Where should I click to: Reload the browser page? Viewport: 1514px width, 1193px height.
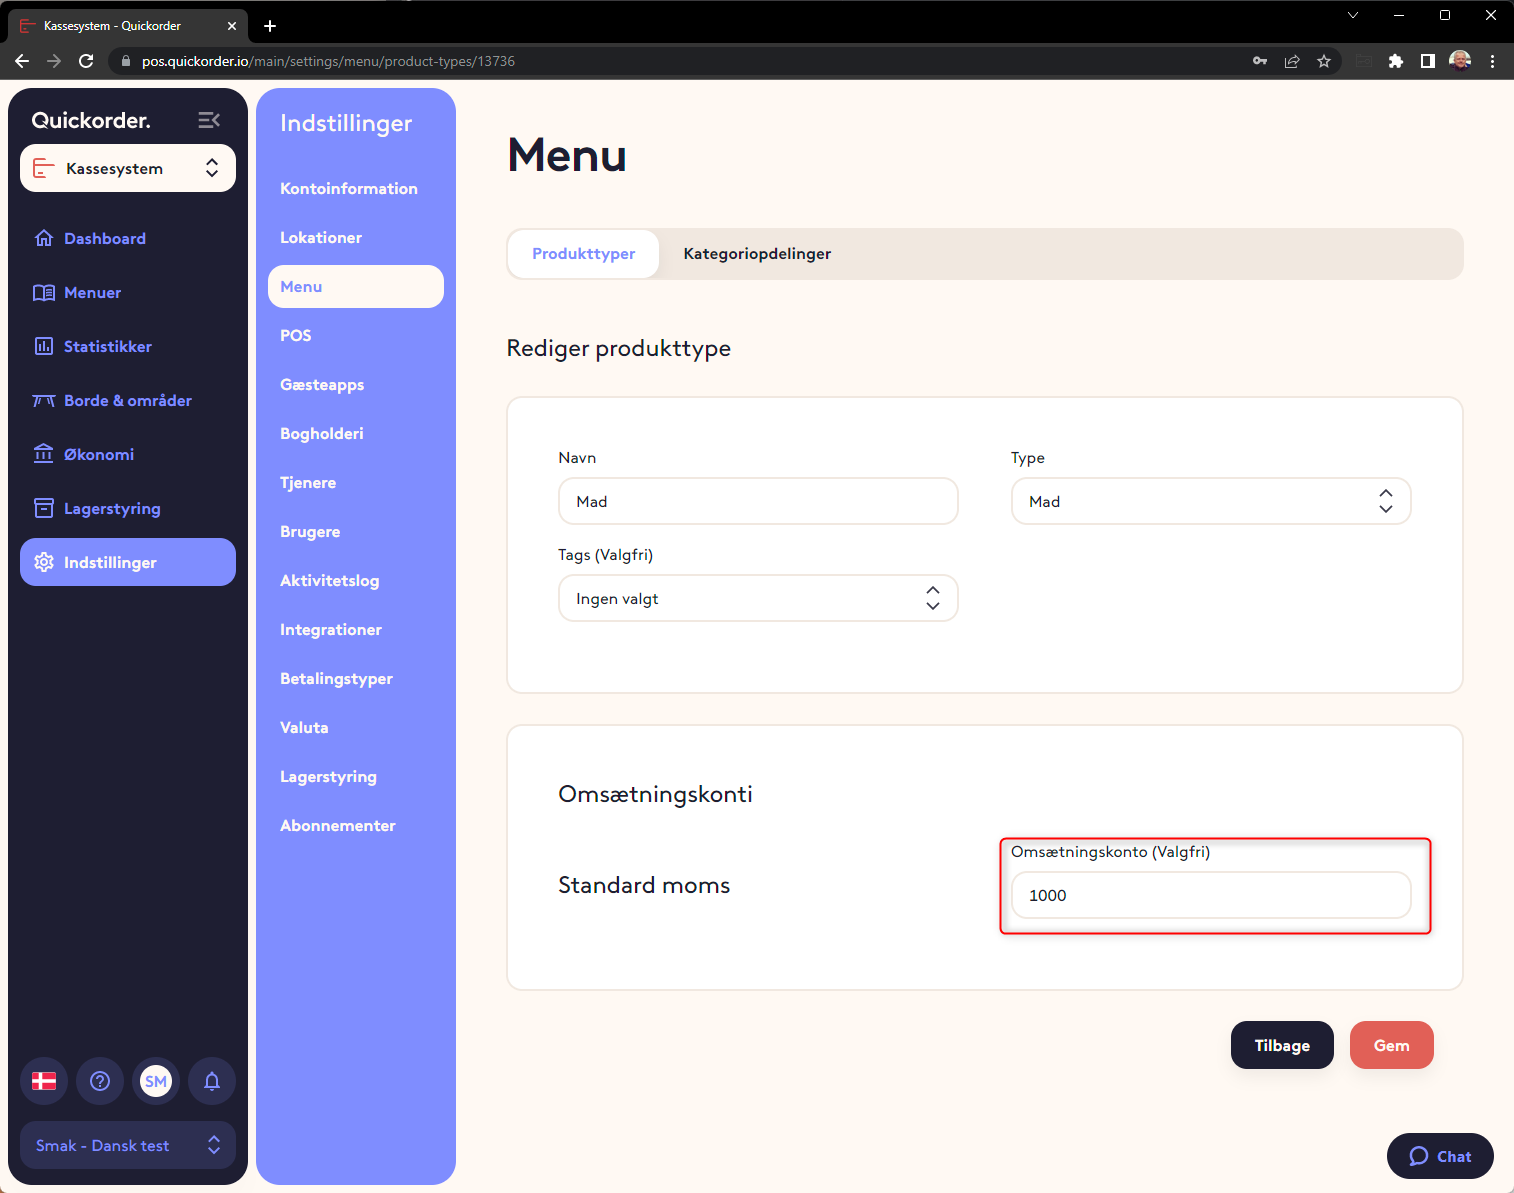tap(86, 61)
